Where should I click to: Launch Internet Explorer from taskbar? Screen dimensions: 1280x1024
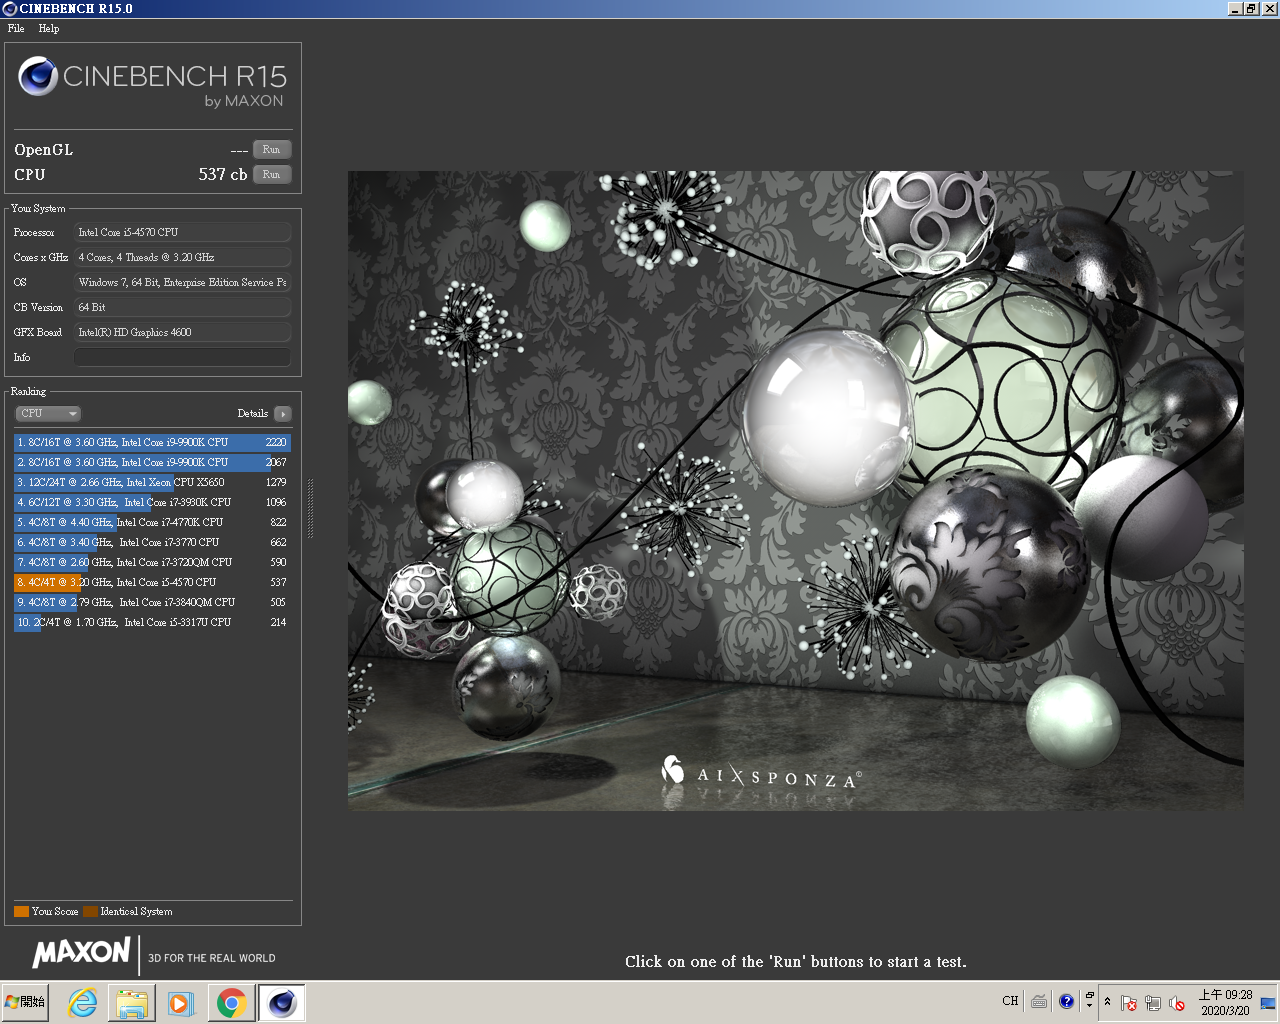[82, 1002]
